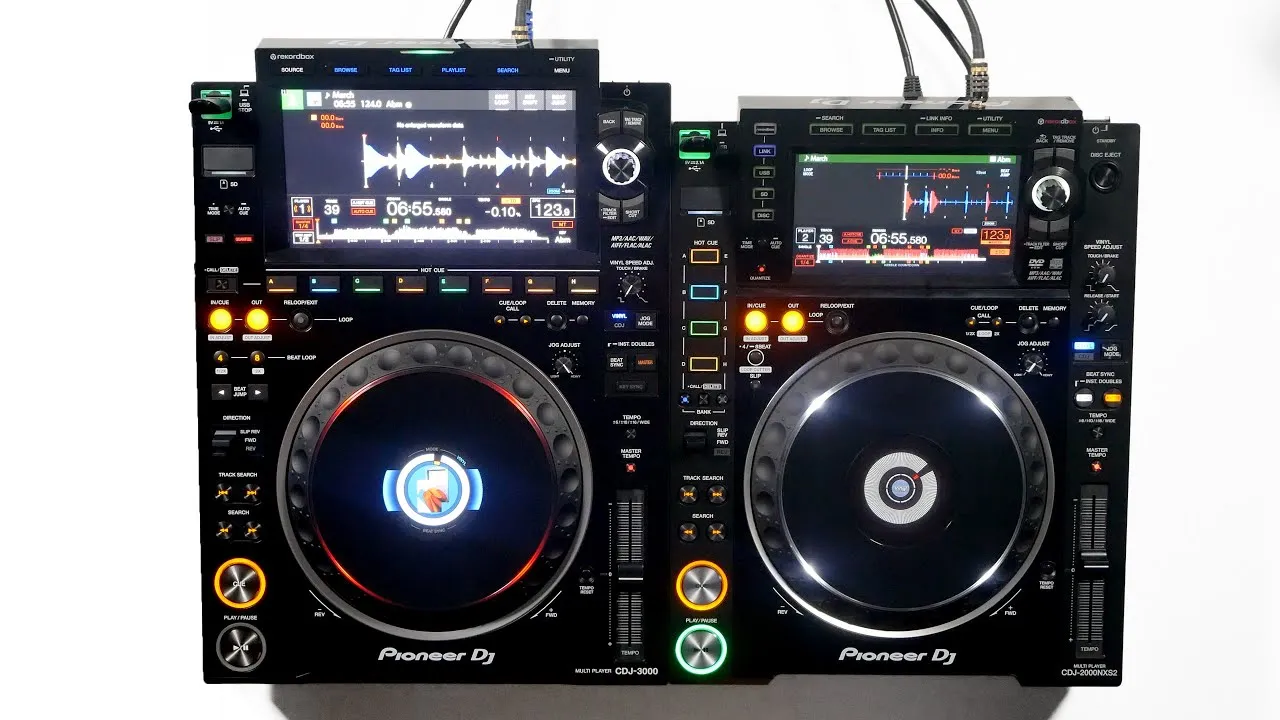Tap the INFO button on the CDJ-2000NXS2
The height and width of the screenshot is (720, 1280).
coord(937,130)
